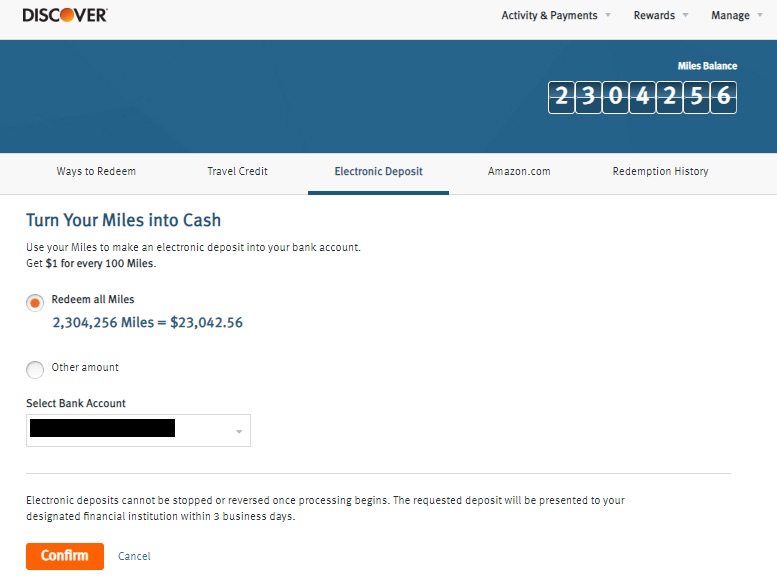This screenshot has height=579, width=777.
Task: Select the Redeem all Miles radio button
Action: (x=35, y=302)
